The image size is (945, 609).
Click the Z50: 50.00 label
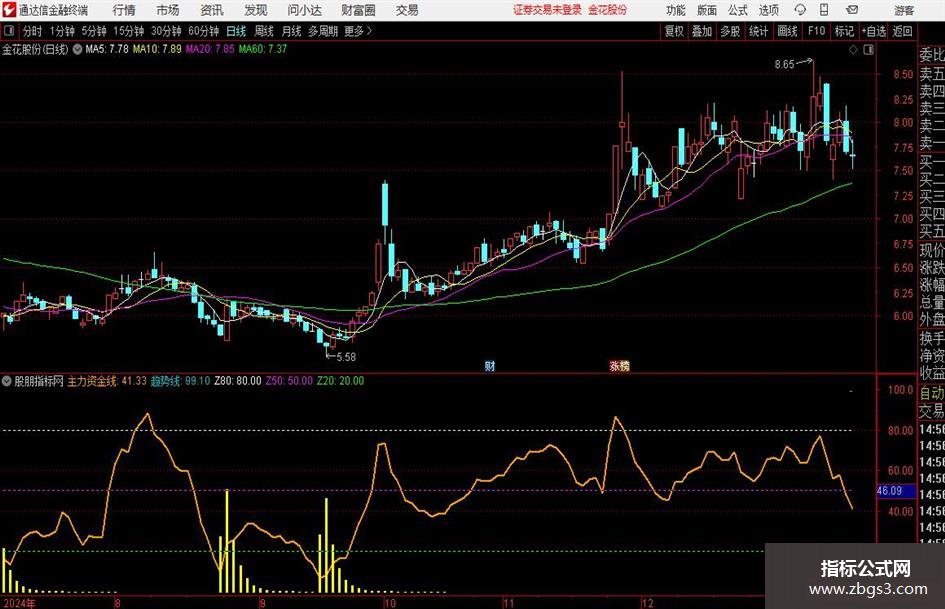[289, 381]
